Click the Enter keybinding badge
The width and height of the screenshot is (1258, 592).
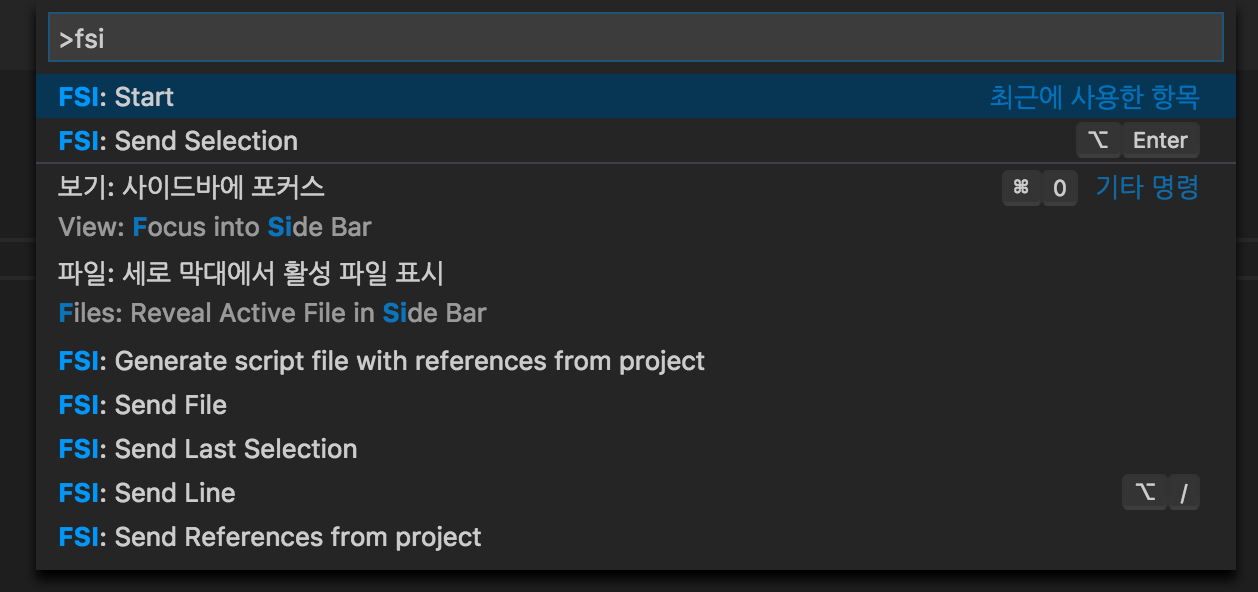pos(1160,140)
